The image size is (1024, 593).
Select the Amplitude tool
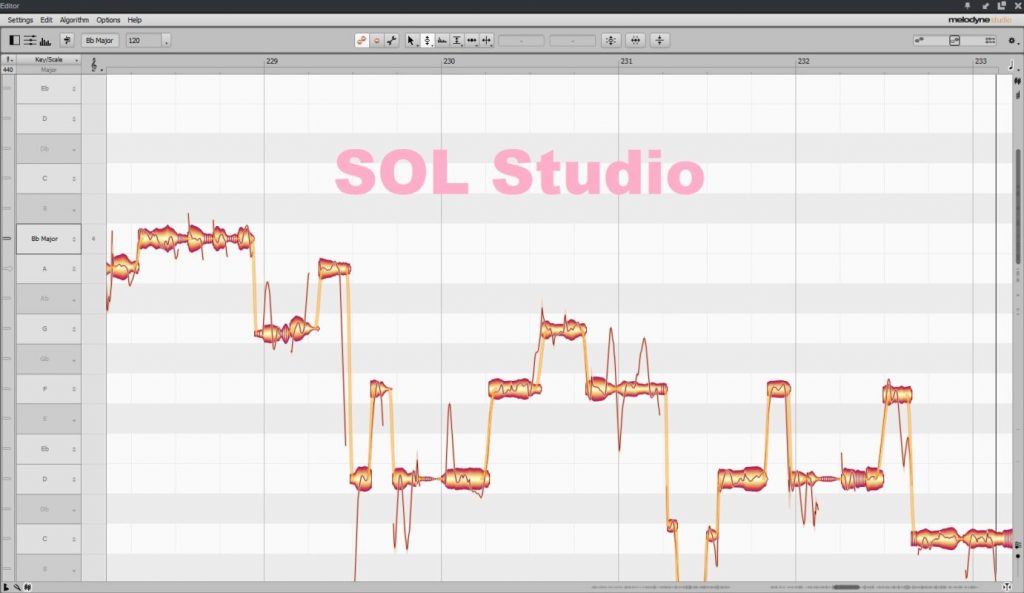tap(456, 40)
